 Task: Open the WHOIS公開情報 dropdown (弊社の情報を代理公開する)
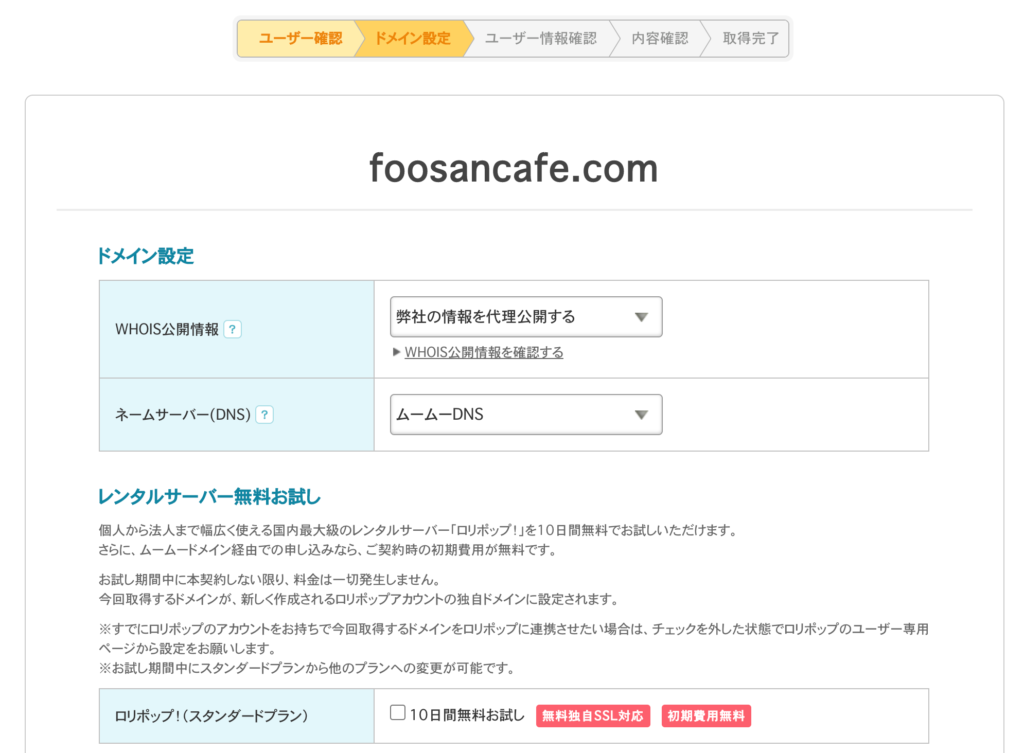(526, 317)
